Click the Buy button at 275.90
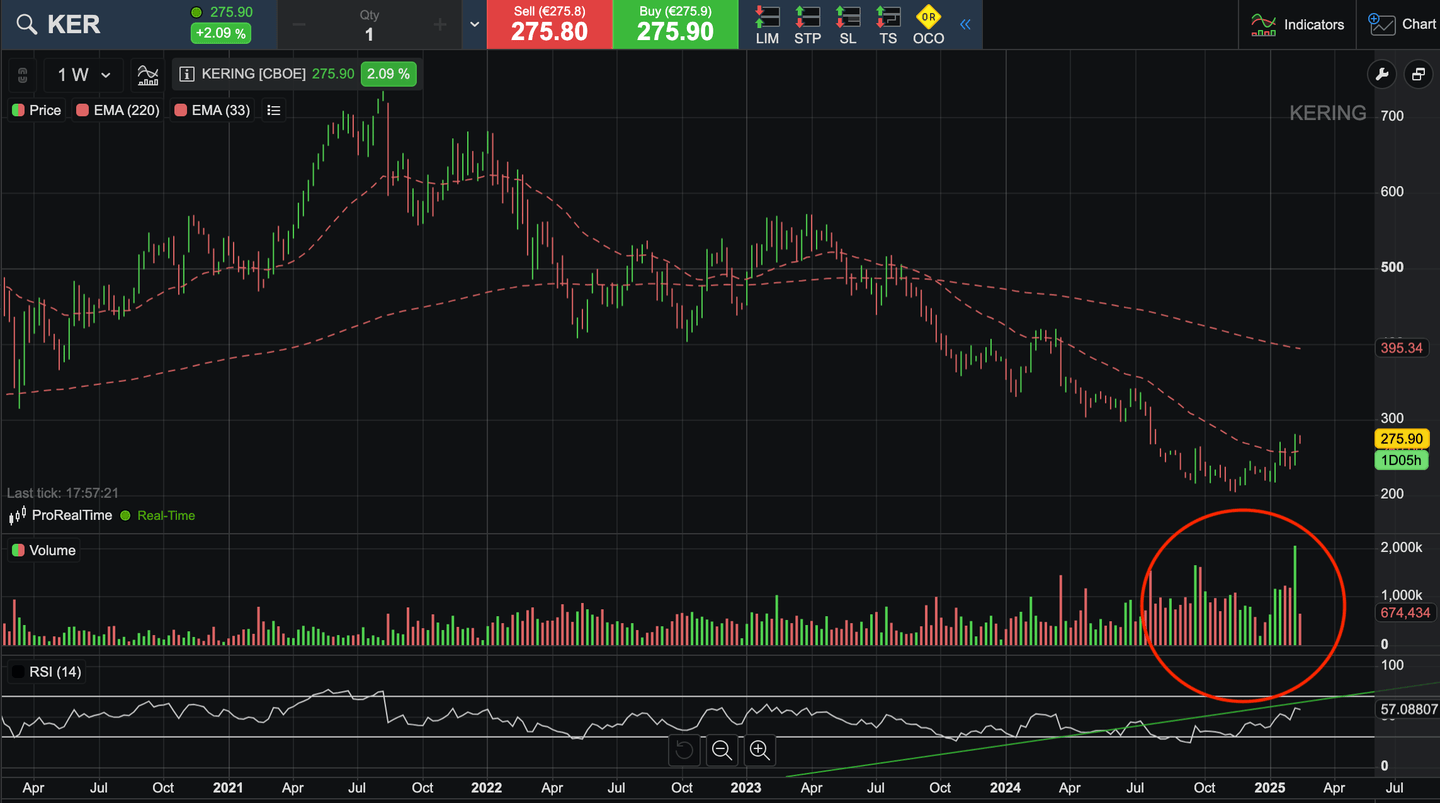 (x=675, y=24)
